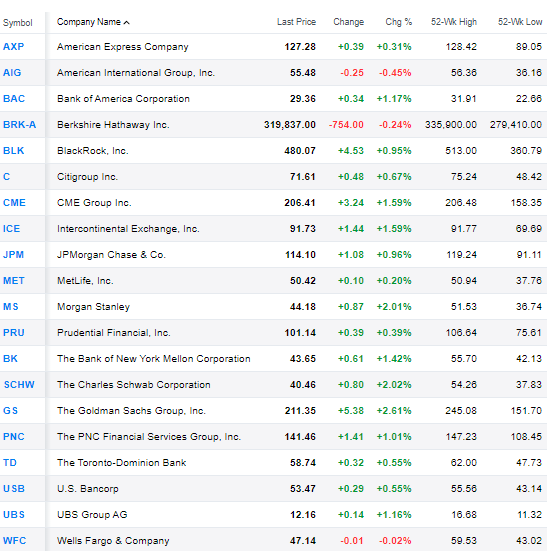Select Citigroup Inc. name
The image size is (547, 551).
coord(87,177)
